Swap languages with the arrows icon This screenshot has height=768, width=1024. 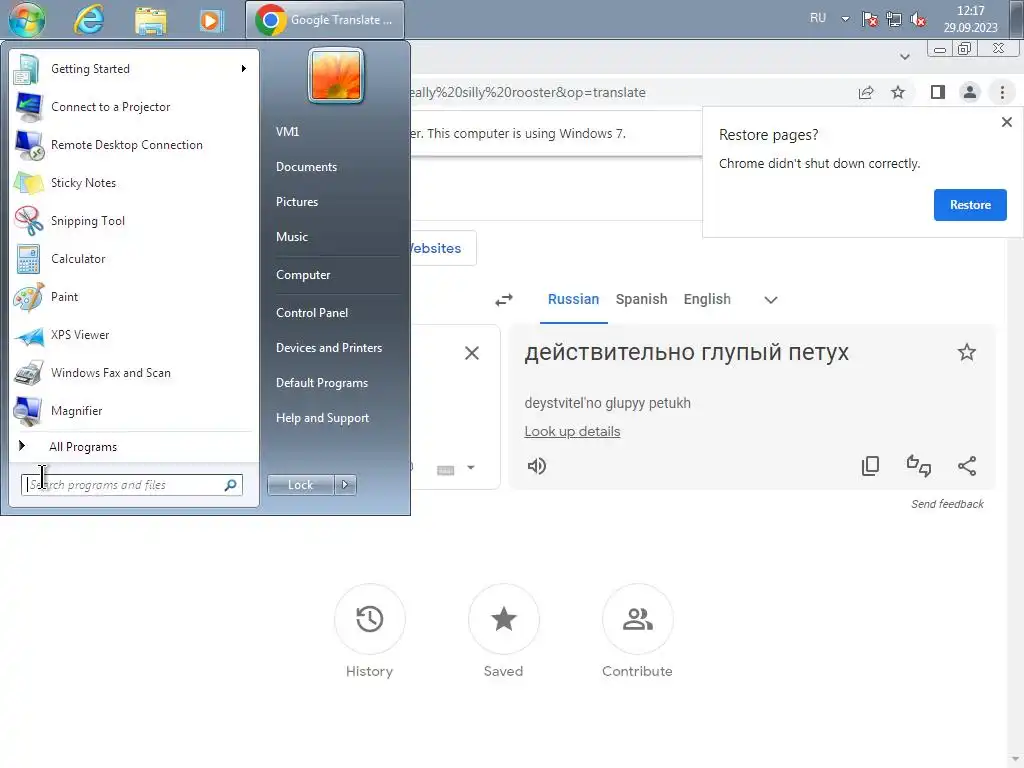tap(504, 300)
